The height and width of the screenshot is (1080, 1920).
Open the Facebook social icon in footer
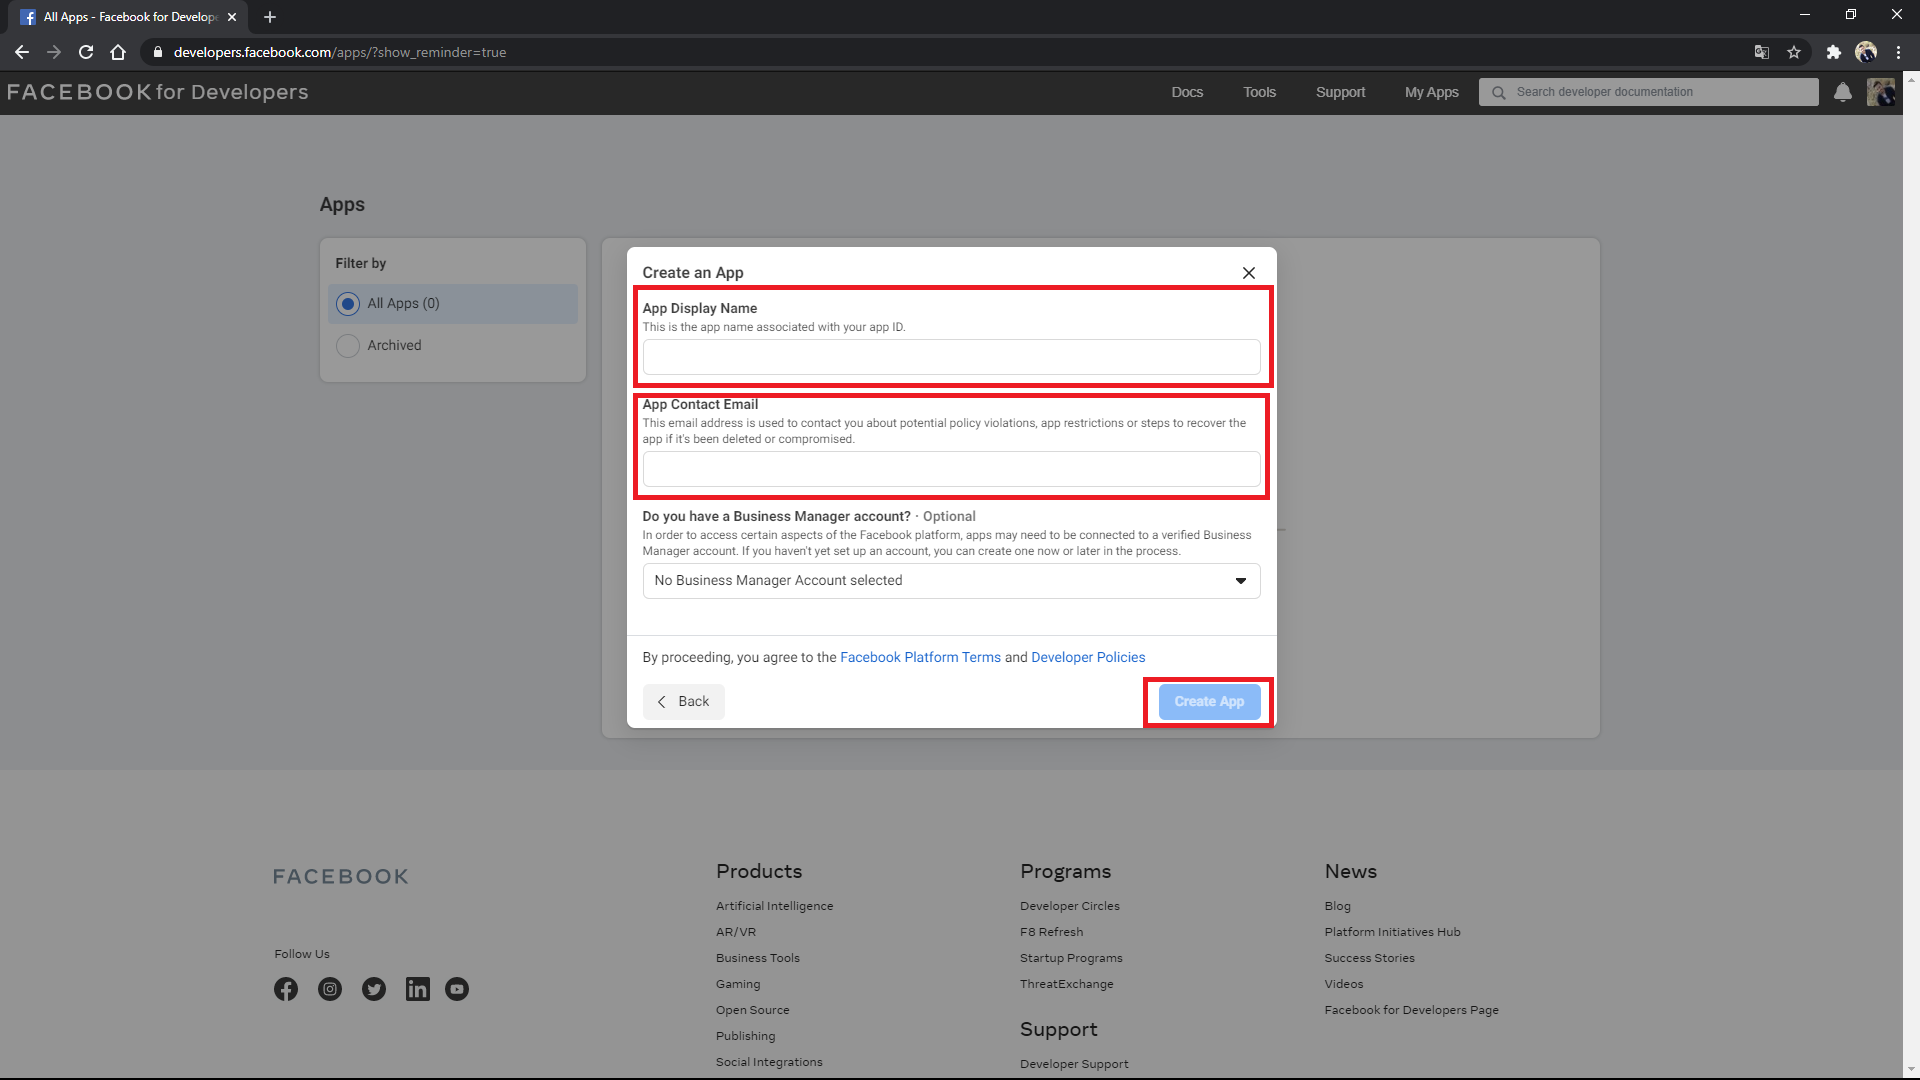click(x=286, y=989)
